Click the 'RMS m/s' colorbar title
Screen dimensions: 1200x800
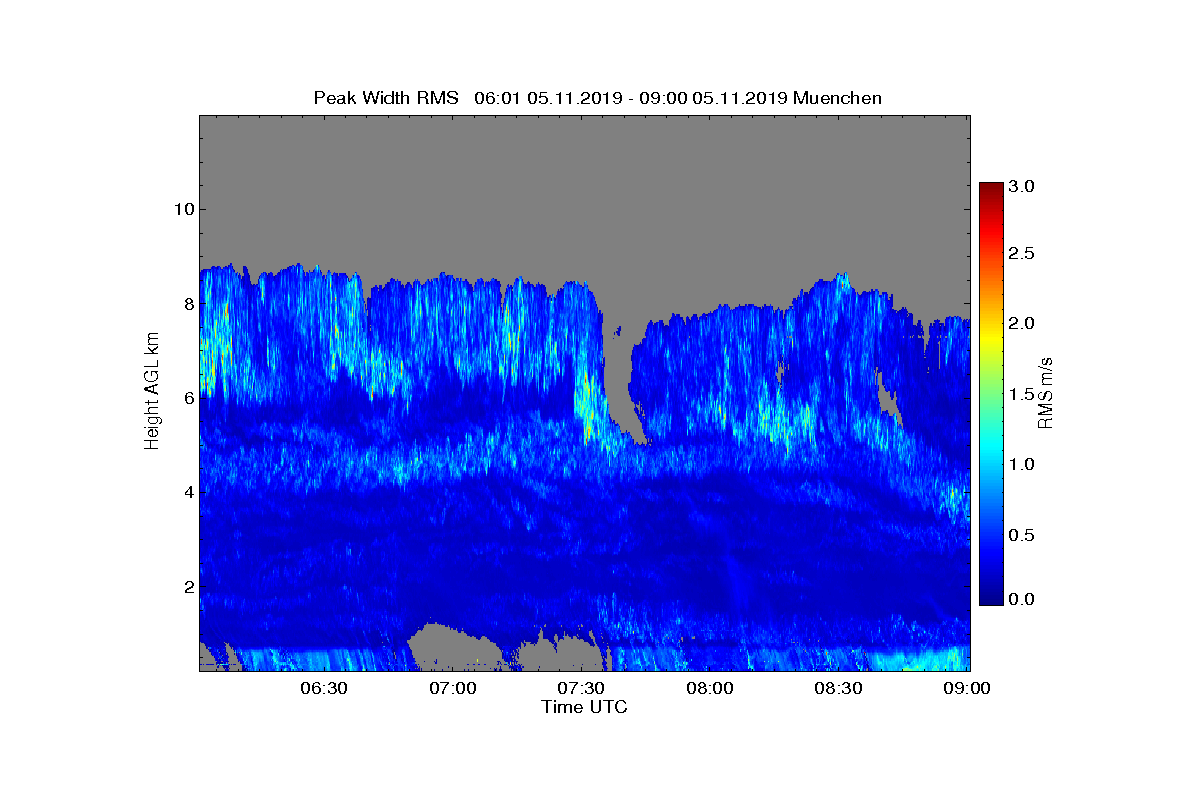(x=1046, y=393)
